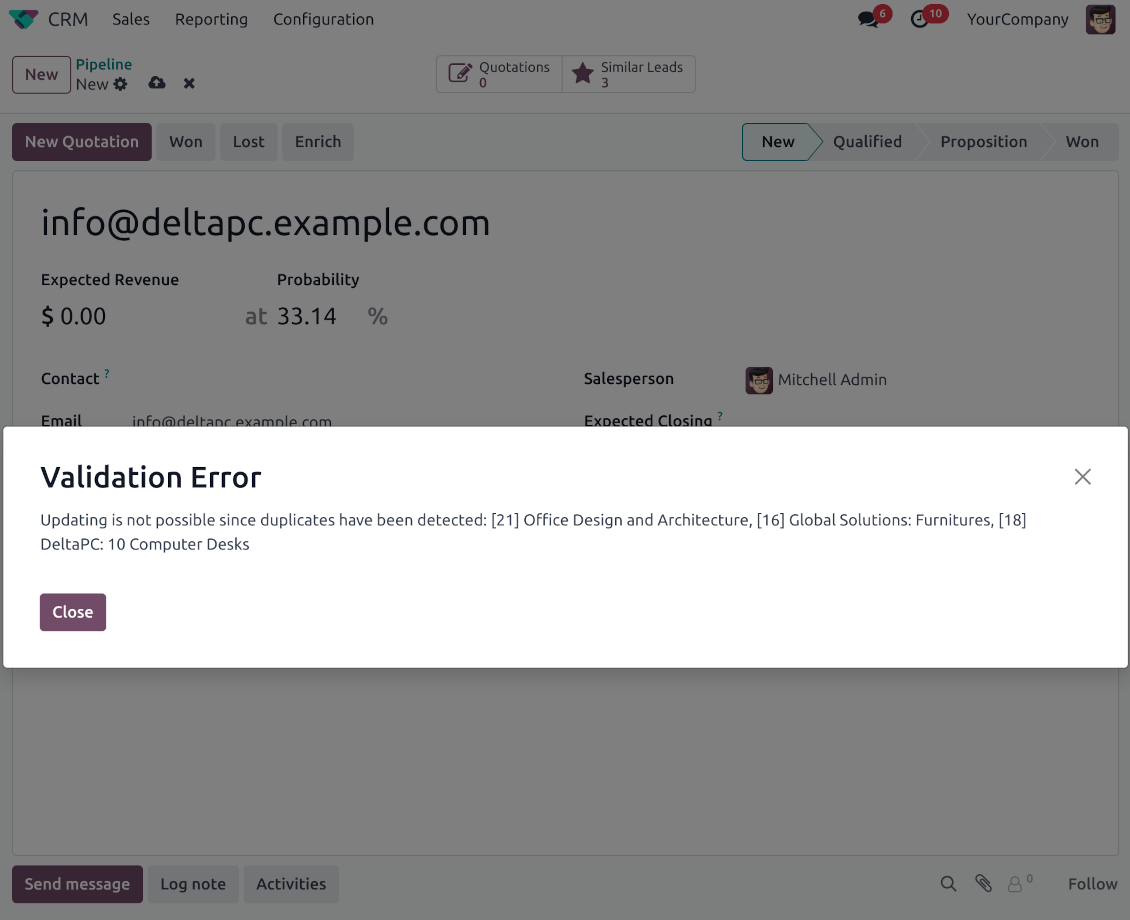Click the Send message button
This screenshot has width=1130, height=920.
click(x=77, y=884)
